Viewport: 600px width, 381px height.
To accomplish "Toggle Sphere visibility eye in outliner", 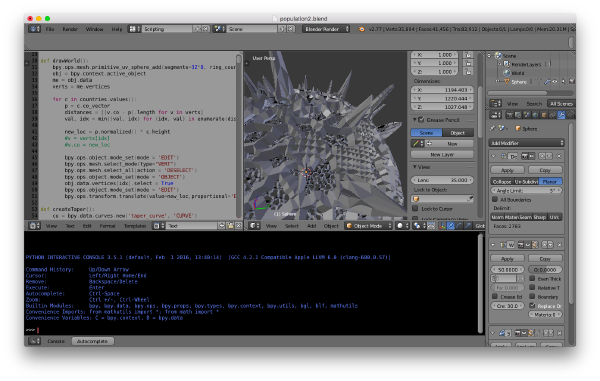I will 555,81.
